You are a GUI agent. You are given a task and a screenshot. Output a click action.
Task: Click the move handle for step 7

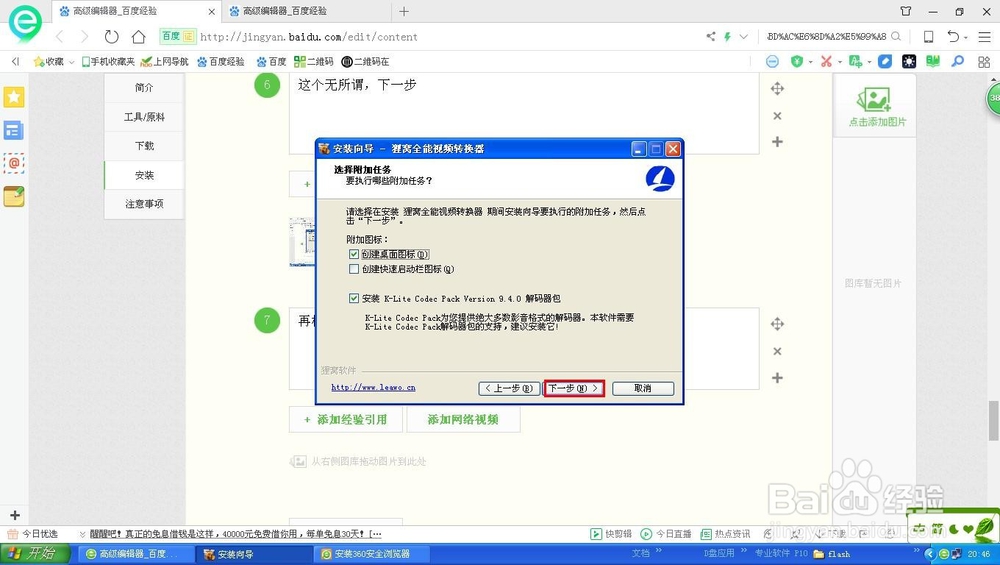pyautogui.click(x=777, y=324)
